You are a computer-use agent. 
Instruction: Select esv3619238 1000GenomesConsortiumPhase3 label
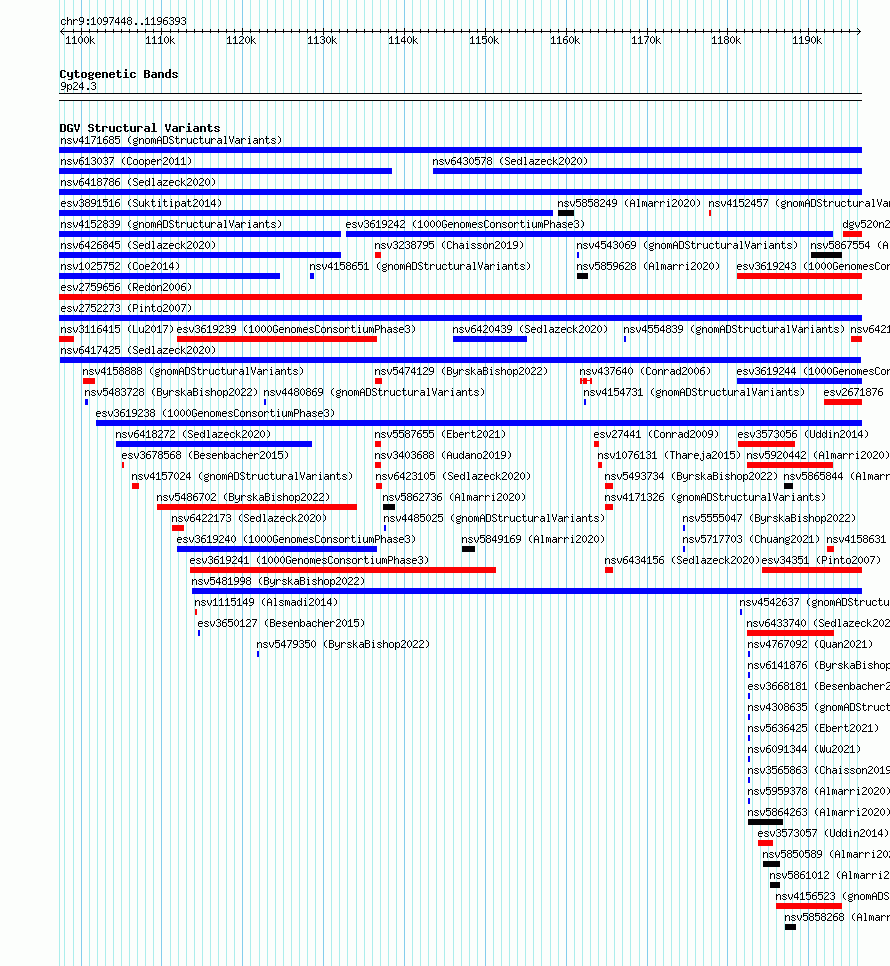(x=215, y=413)
